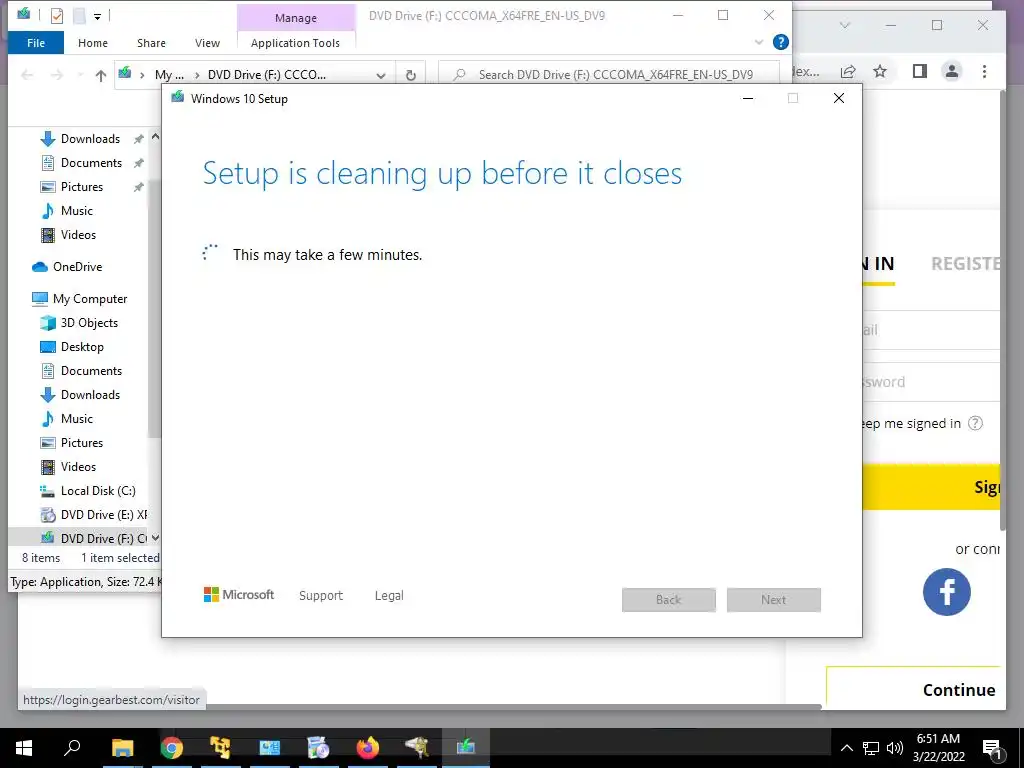Click the Back button in Setup
The width and height of the screenshot is (1024, 768).
(x=669, y=600)
